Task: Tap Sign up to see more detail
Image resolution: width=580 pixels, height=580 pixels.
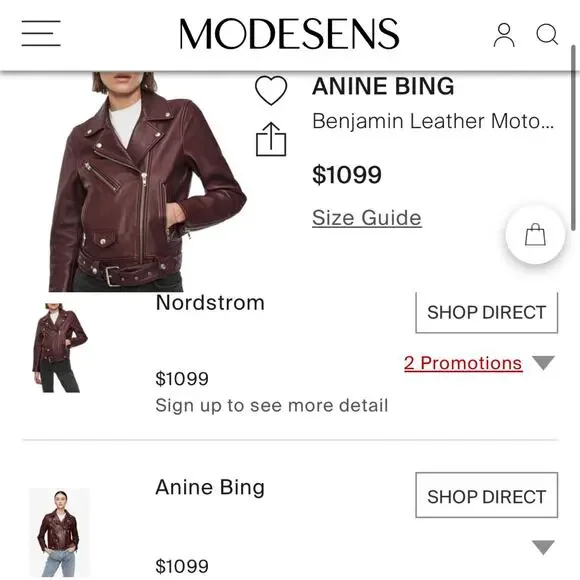Action: [272, 405]
